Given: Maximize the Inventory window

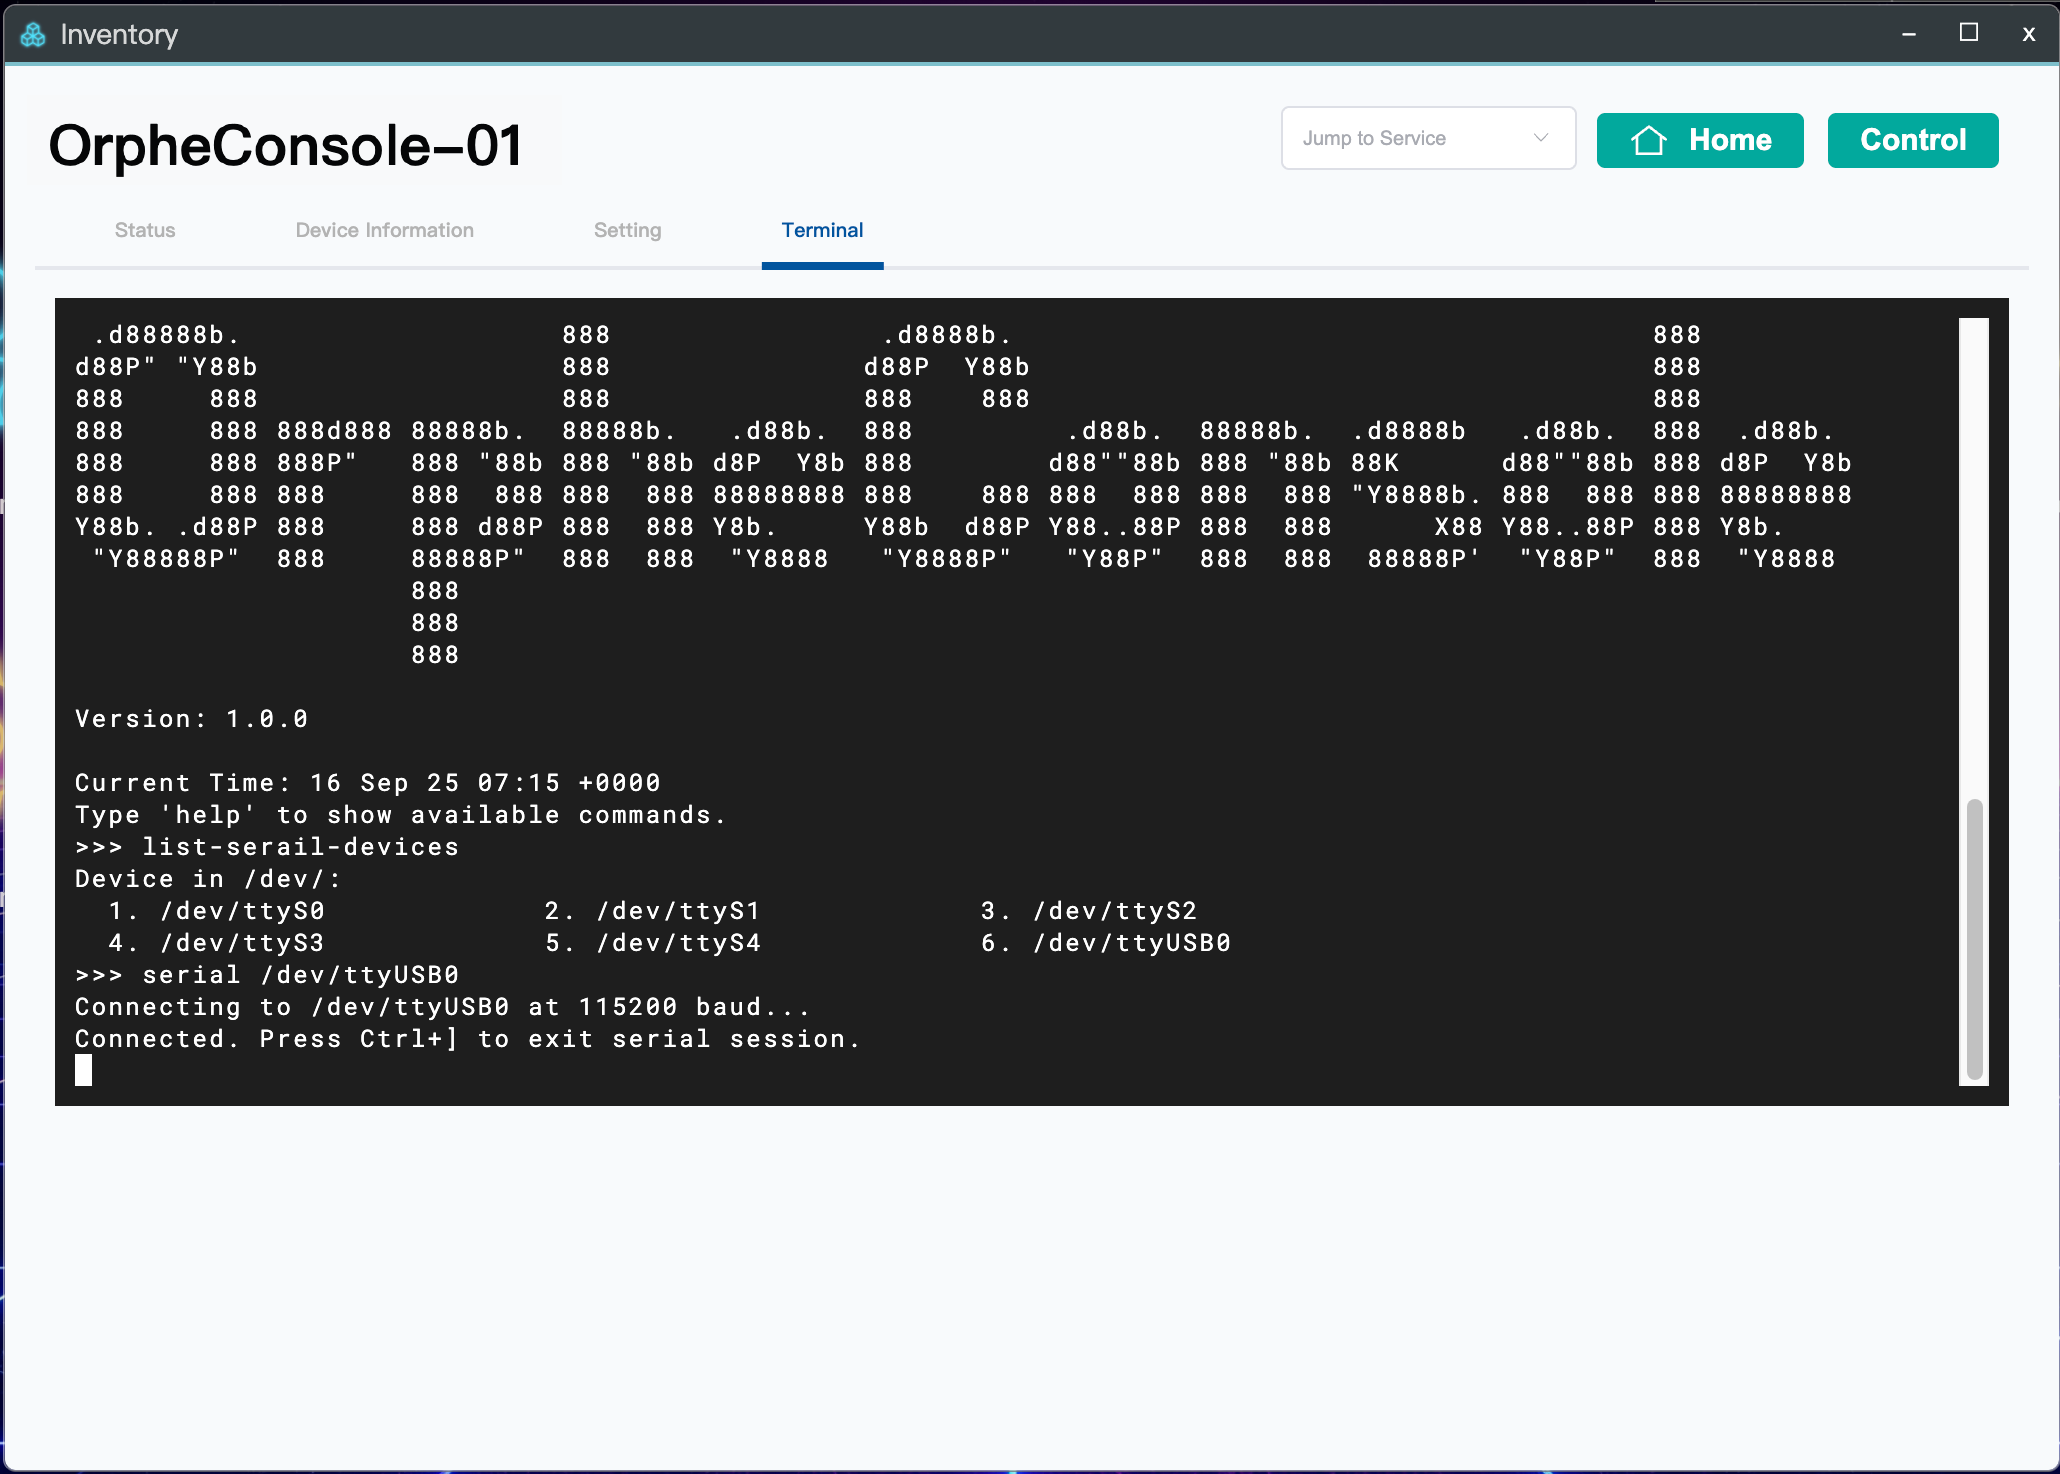Looking at the screenshot, I should 1968,33.
